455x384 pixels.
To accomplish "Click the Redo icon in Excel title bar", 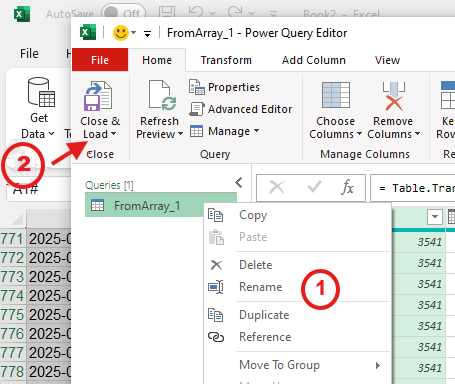I will point(235,12).
